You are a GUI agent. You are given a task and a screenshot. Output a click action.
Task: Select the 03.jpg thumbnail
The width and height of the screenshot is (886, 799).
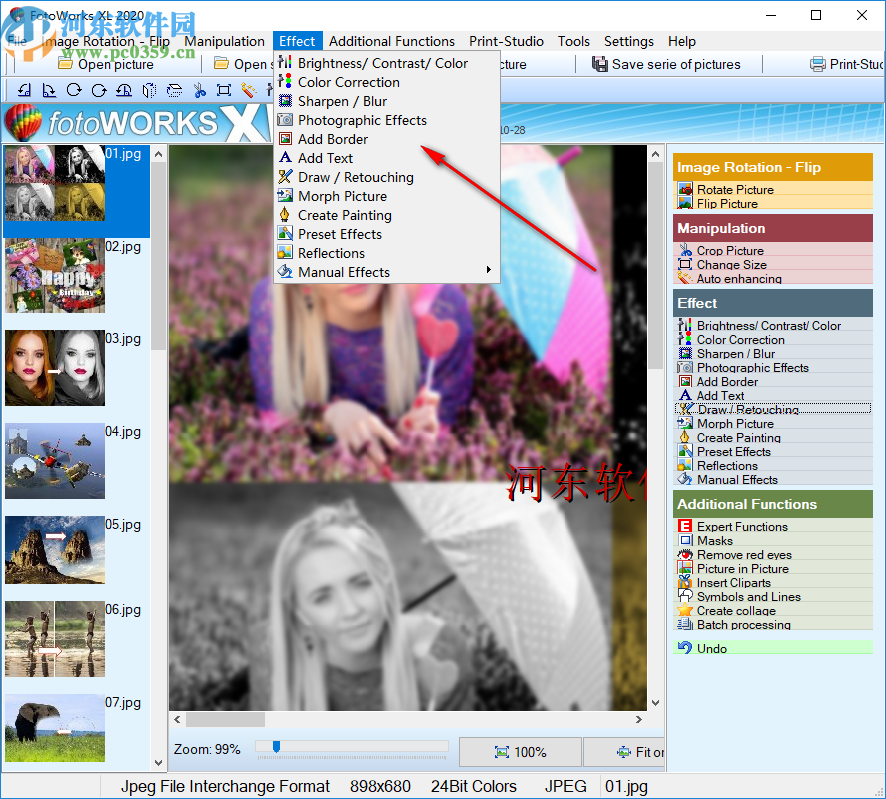coord(55,370)
